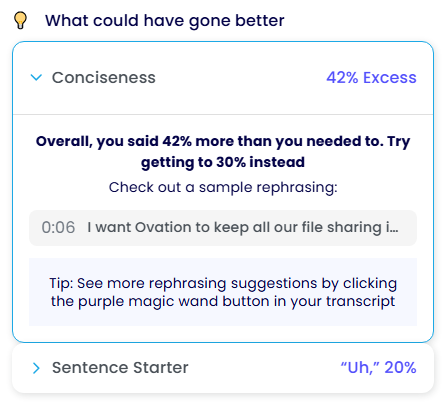Click "Try getting to 30% instead" text
Screen dimensions: 447x407
275,152
